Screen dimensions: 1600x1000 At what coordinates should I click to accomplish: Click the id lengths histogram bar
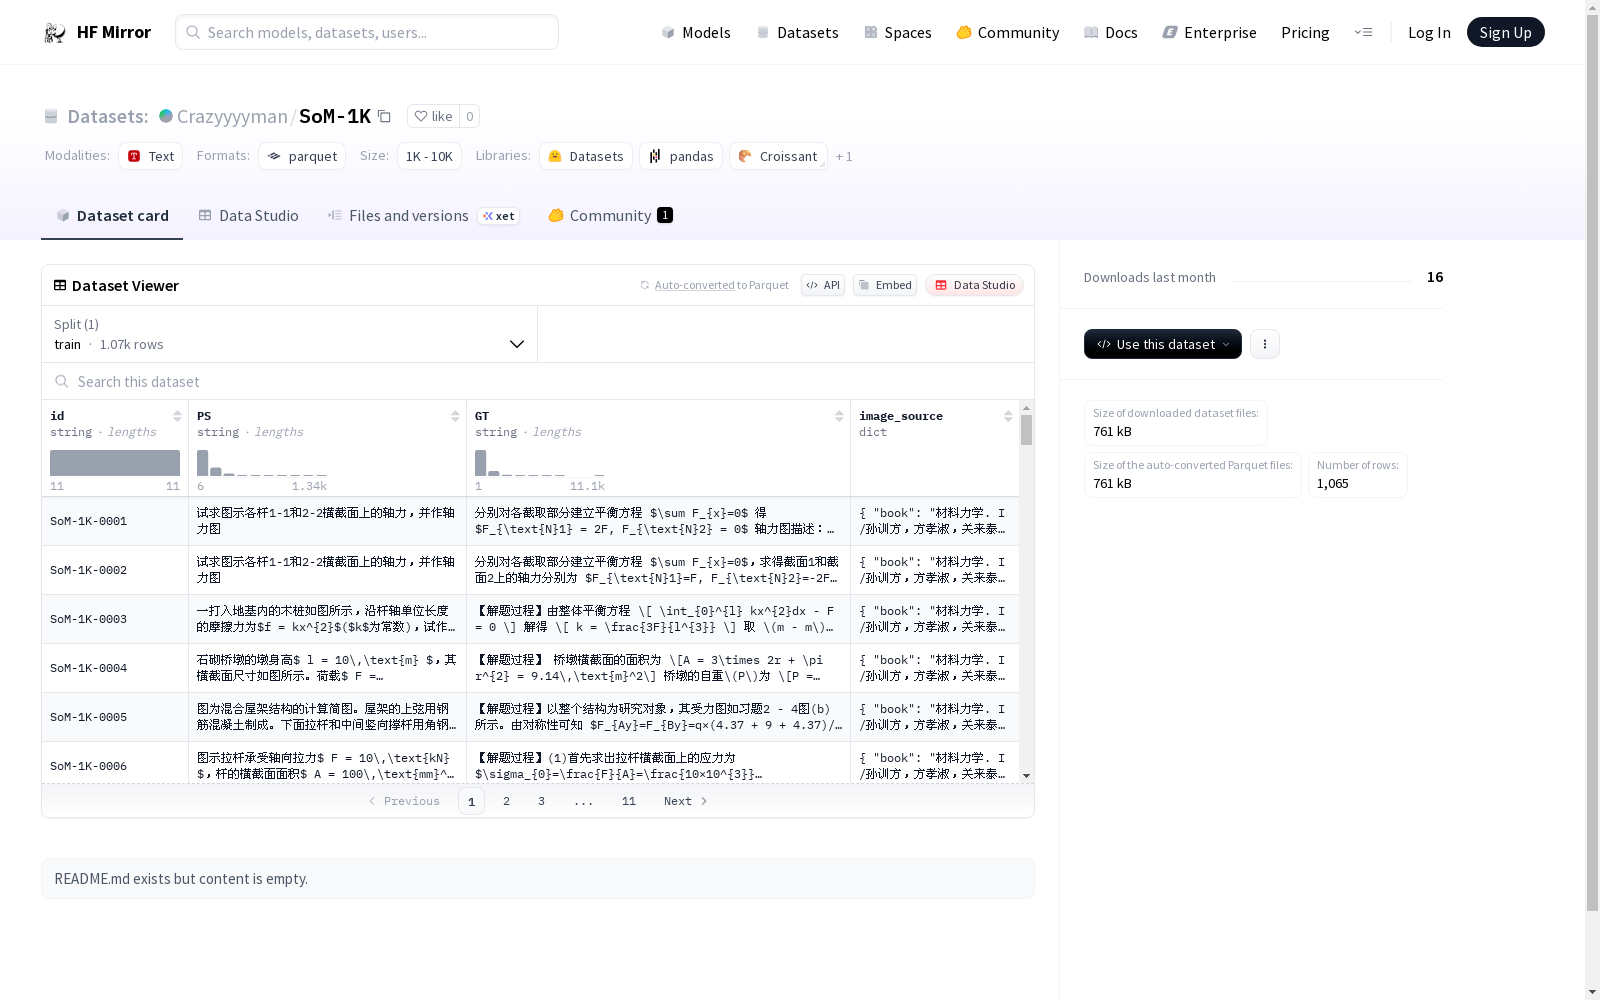coord(115,463)
